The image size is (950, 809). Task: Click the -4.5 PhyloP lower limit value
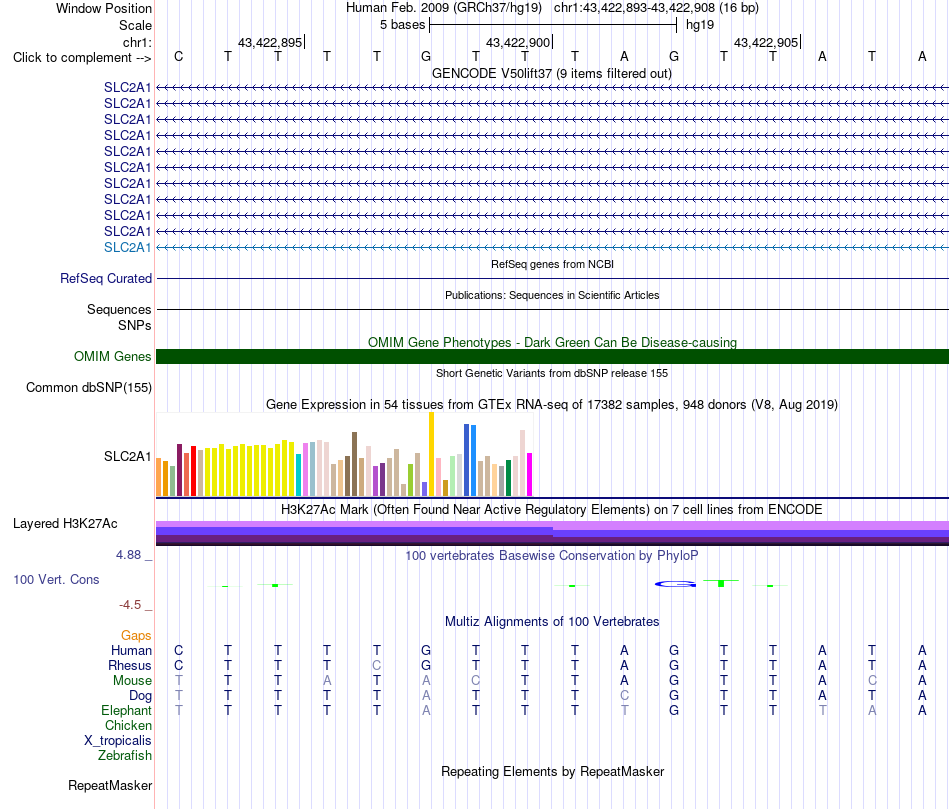tap(130, 605)
